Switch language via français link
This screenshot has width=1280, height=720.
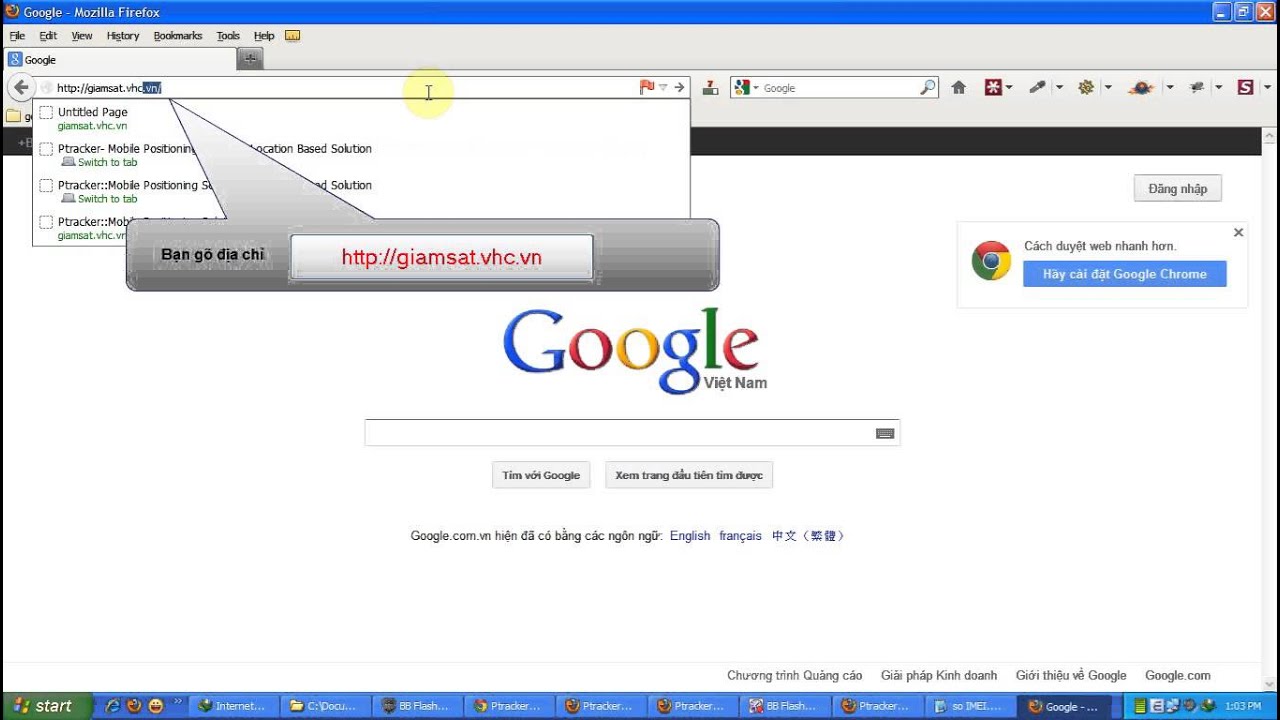coord(740,536)
